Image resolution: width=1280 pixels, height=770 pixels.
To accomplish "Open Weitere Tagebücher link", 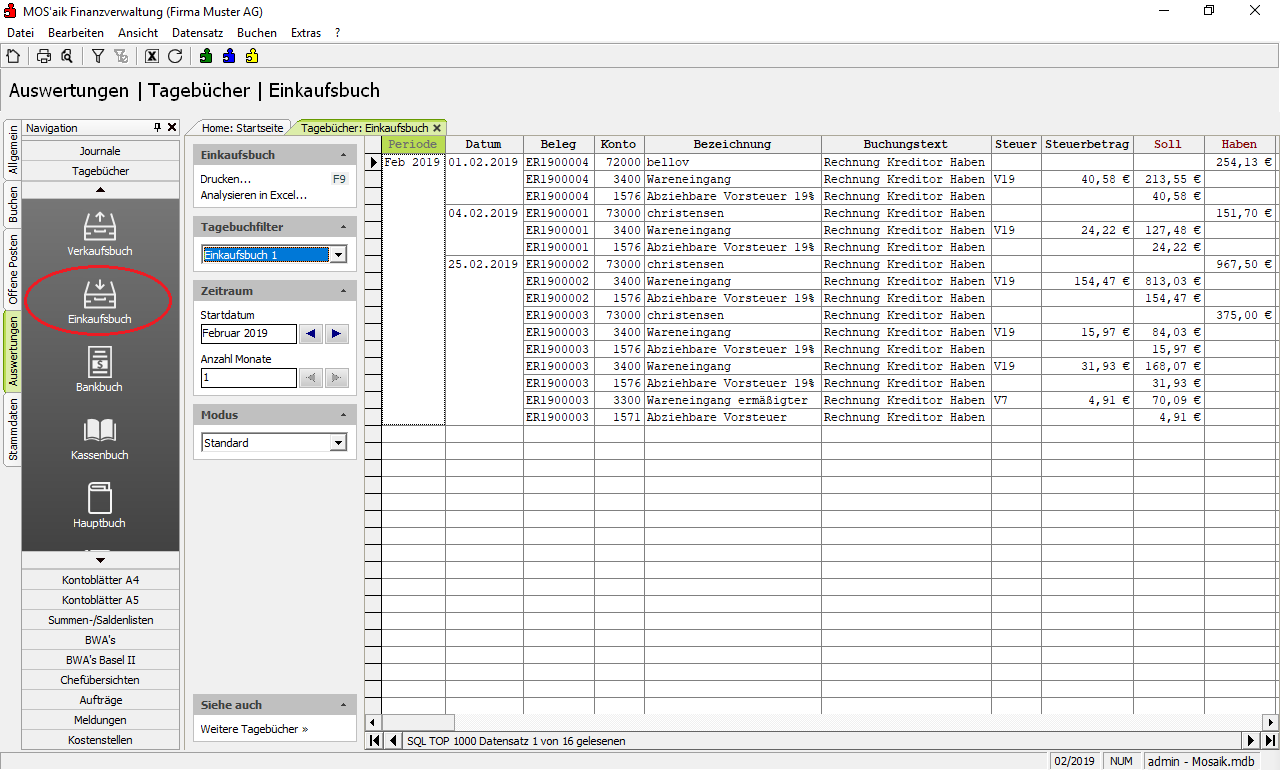I will pos(254,729).
